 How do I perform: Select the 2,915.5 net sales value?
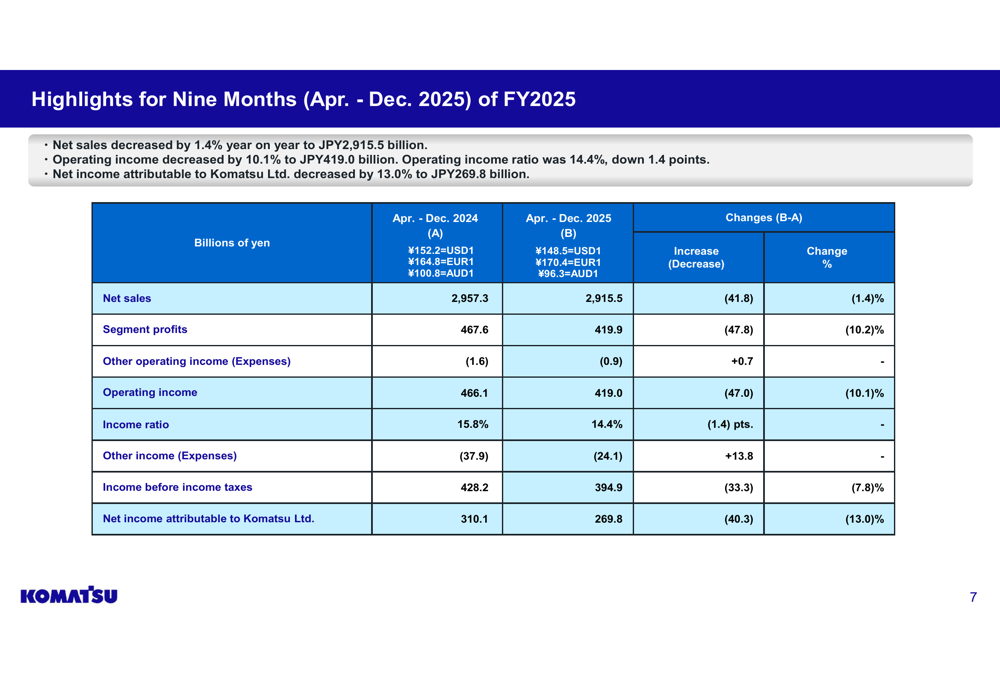tap(603, 299)
